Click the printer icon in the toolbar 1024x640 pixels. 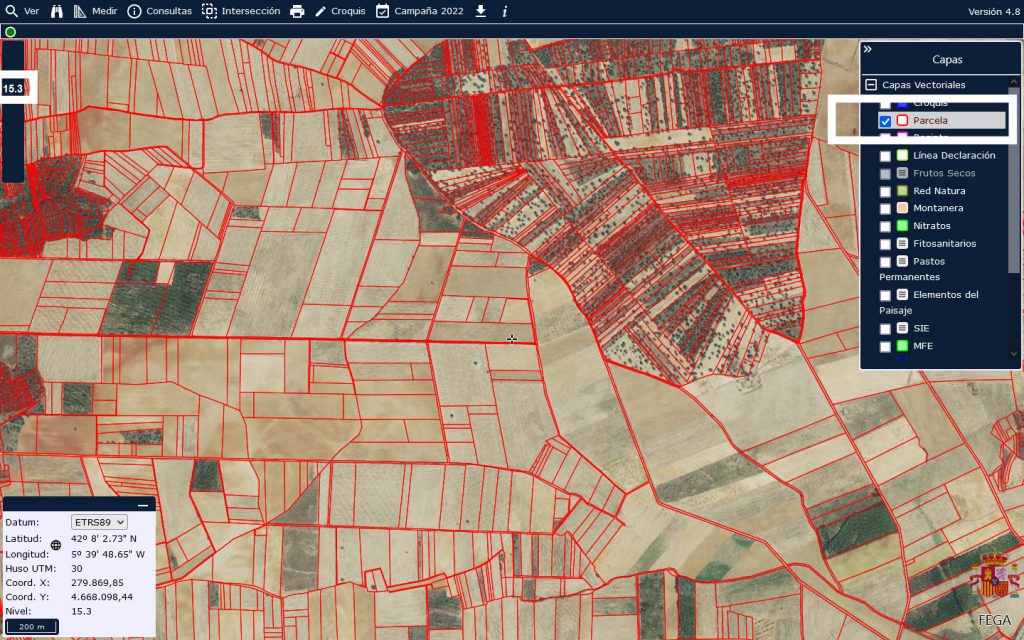click(297, 11)
